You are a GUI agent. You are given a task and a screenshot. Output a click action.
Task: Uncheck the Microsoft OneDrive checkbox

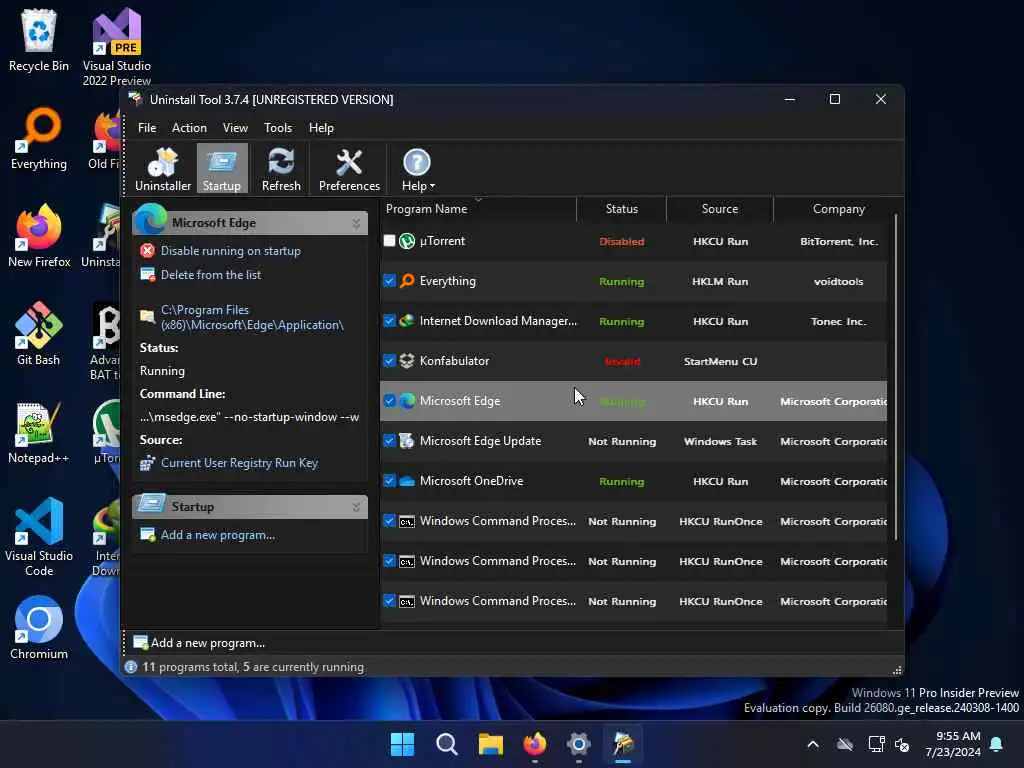pos(389,481)
